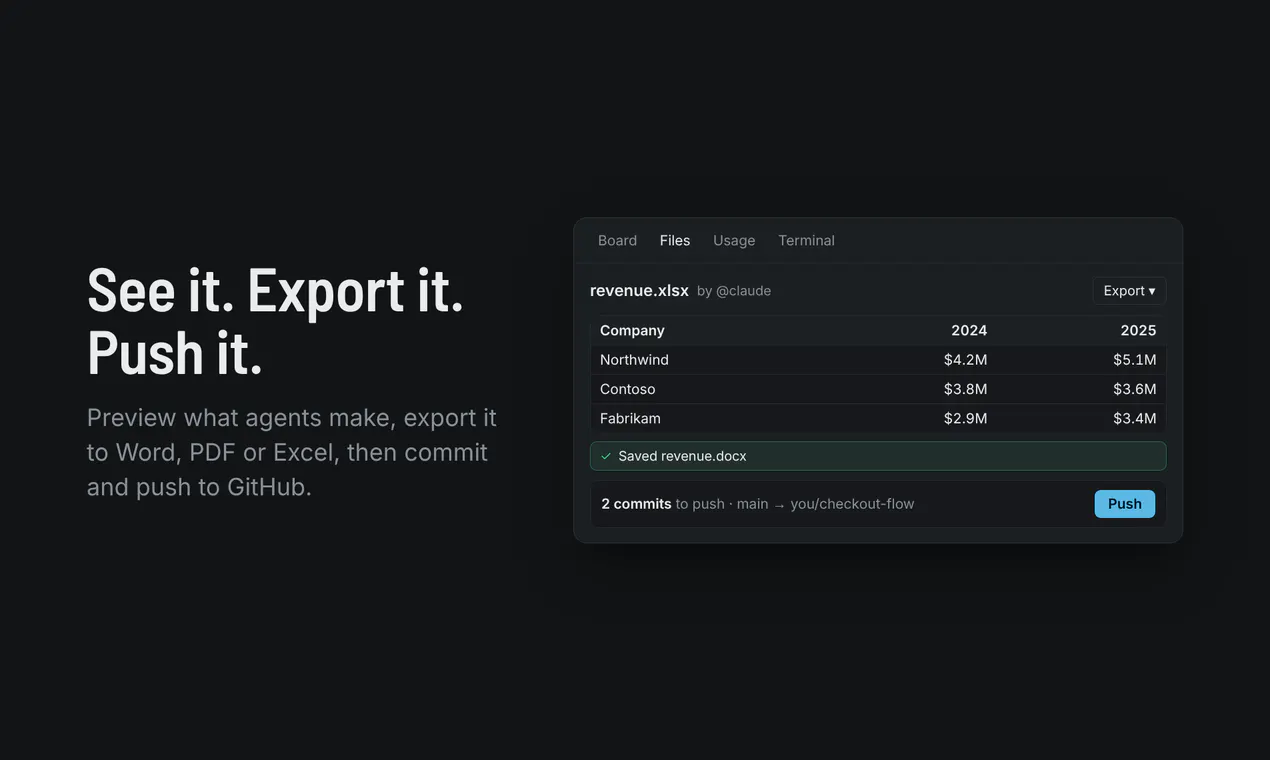Open the Terminal tab
The image size is (1270, 760).
tap(806, 240)
